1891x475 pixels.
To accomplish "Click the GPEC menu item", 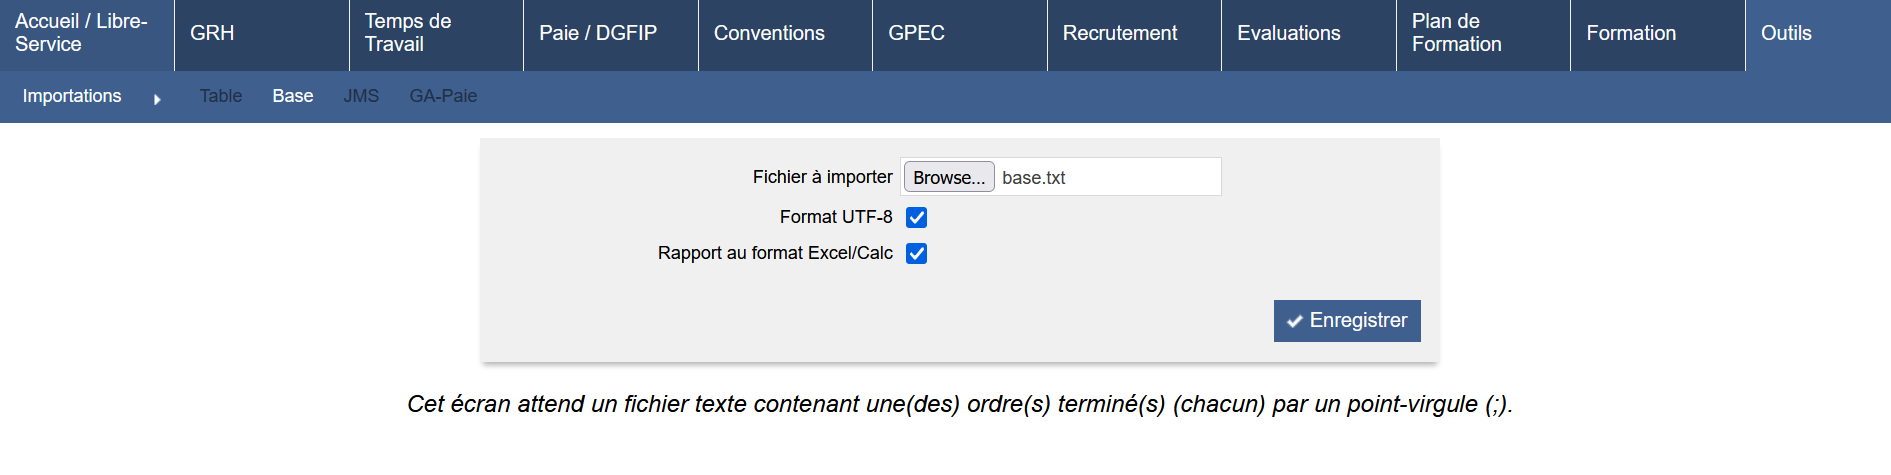I will coord(916,33).
